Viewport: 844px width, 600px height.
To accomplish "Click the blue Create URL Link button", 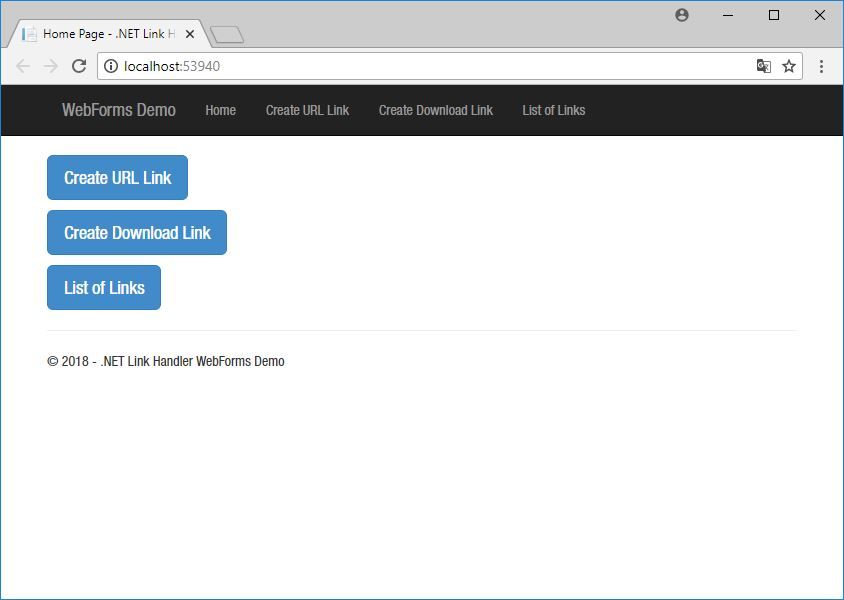I will click(x=117, y=178).
